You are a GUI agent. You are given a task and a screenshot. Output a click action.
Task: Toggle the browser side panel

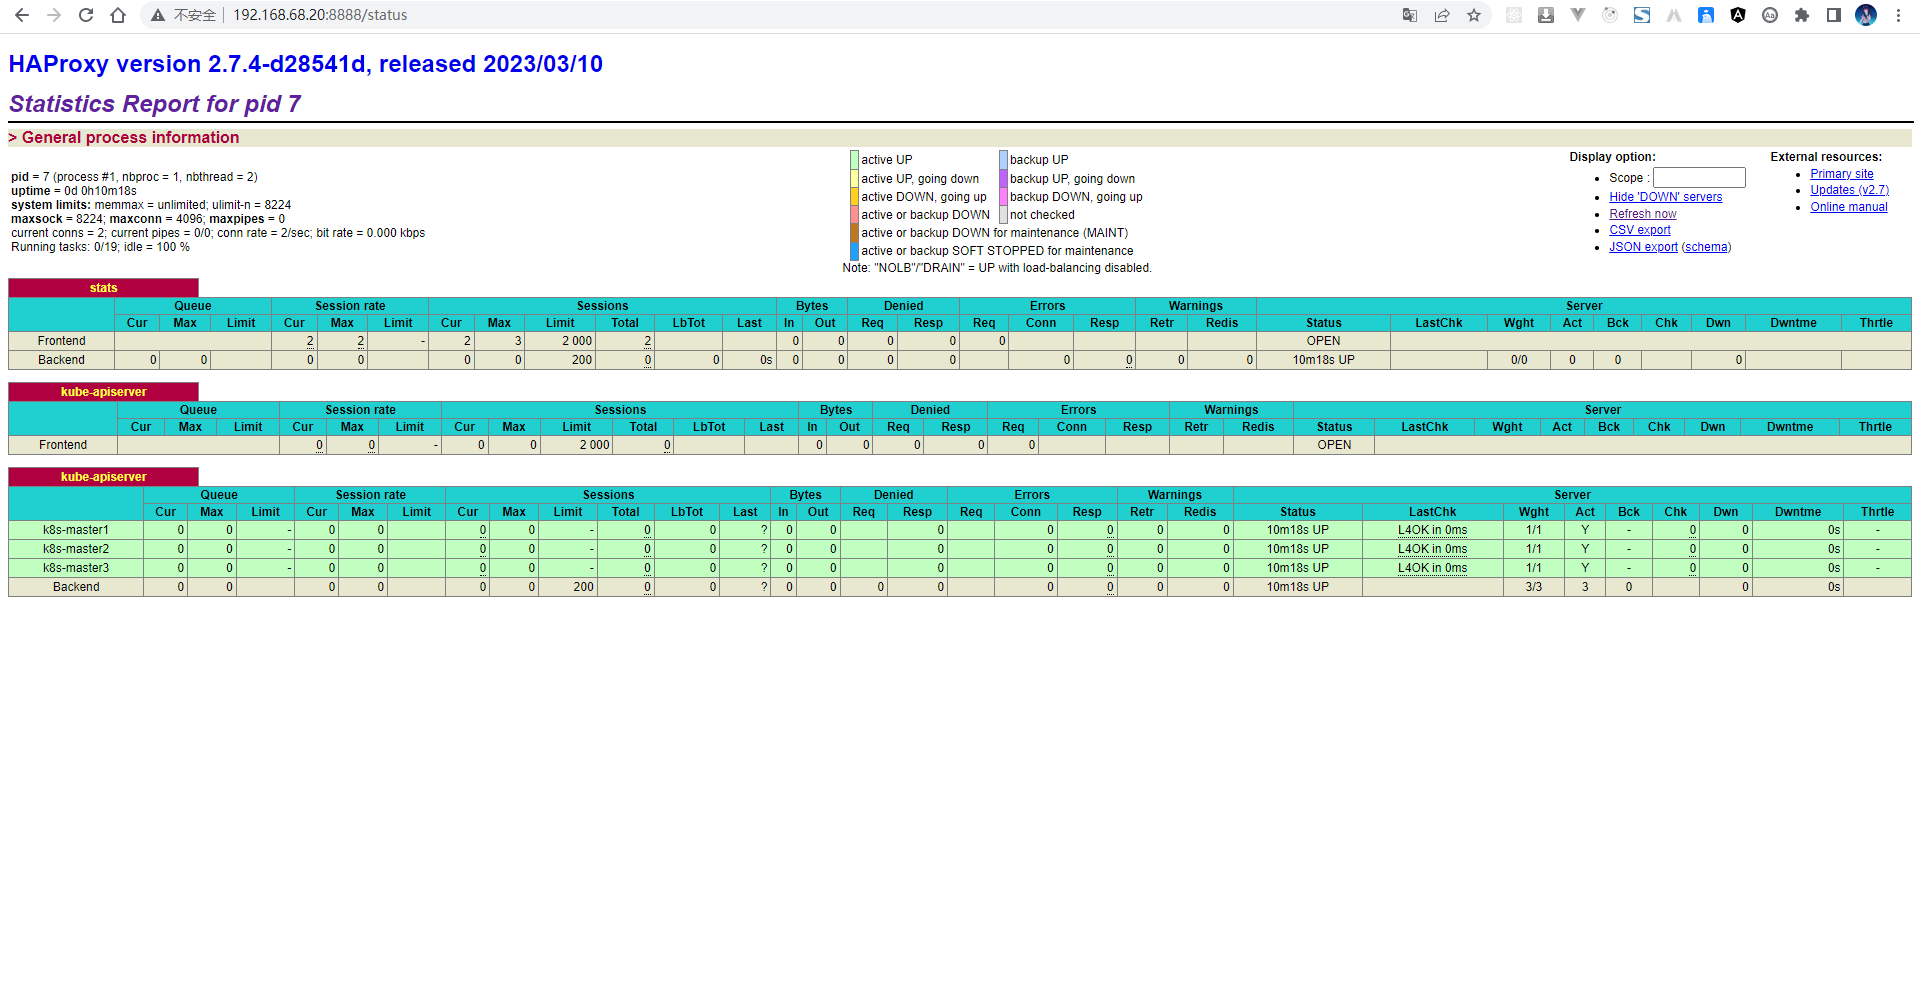(x=1834, y=15)
